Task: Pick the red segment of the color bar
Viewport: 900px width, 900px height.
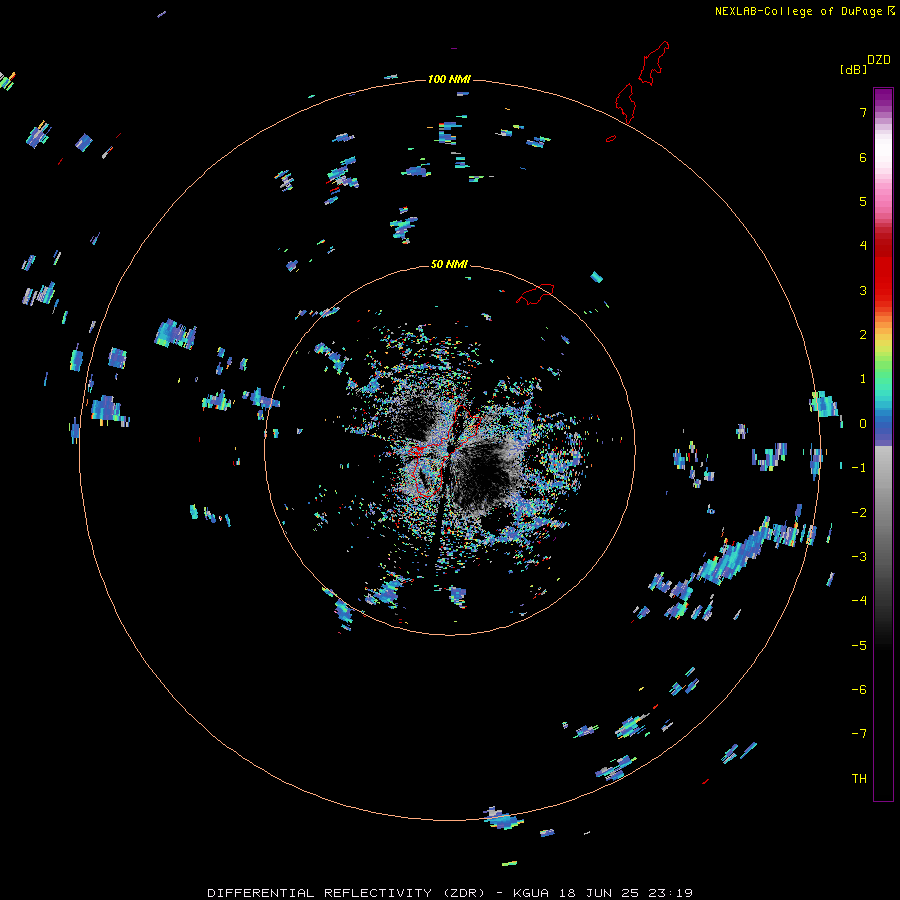Action: tap(883, 270)
